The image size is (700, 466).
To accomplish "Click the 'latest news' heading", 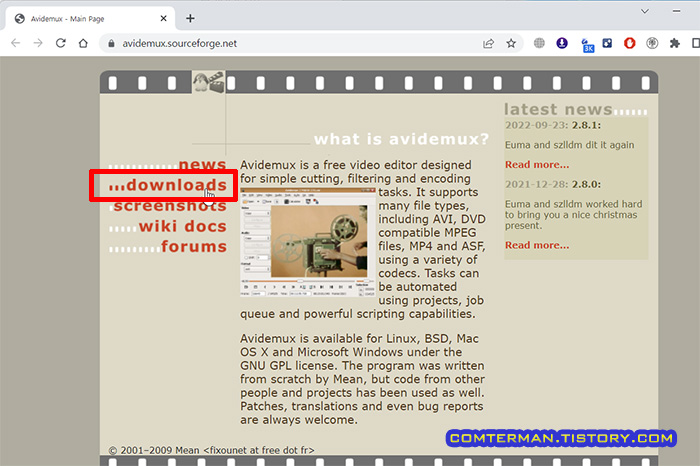I will coord(558,109).
